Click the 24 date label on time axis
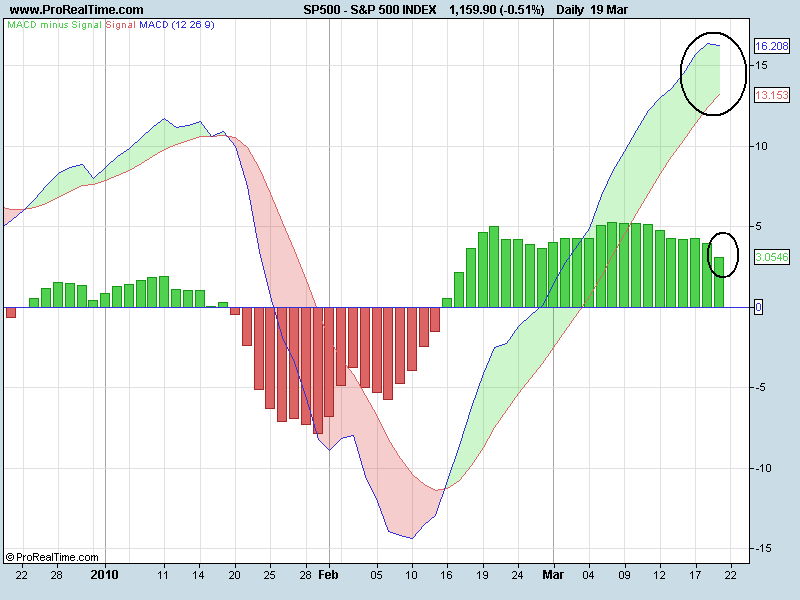Viewport: 800px width, 600px height. (517, 575)
